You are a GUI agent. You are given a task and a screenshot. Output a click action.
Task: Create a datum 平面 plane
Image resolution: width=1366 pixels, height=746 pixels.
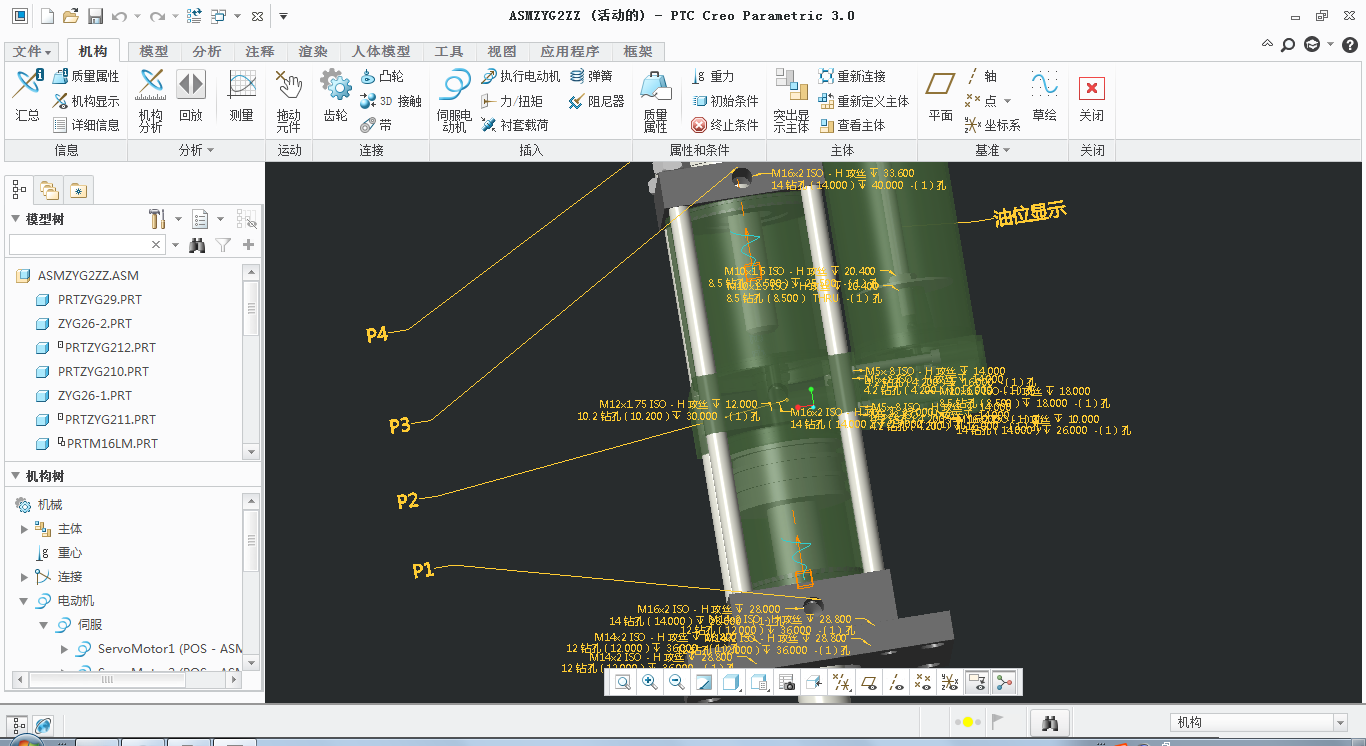[x=941, y=97]
